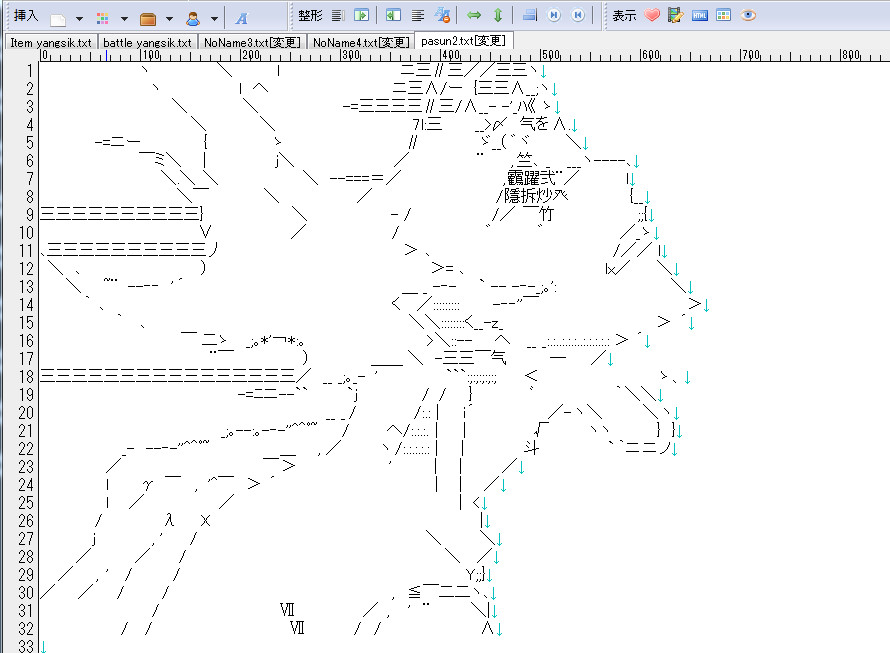Click the colored grid table icon
The height and width of the screenshot is (653, 890).
(x=724, y=16)
